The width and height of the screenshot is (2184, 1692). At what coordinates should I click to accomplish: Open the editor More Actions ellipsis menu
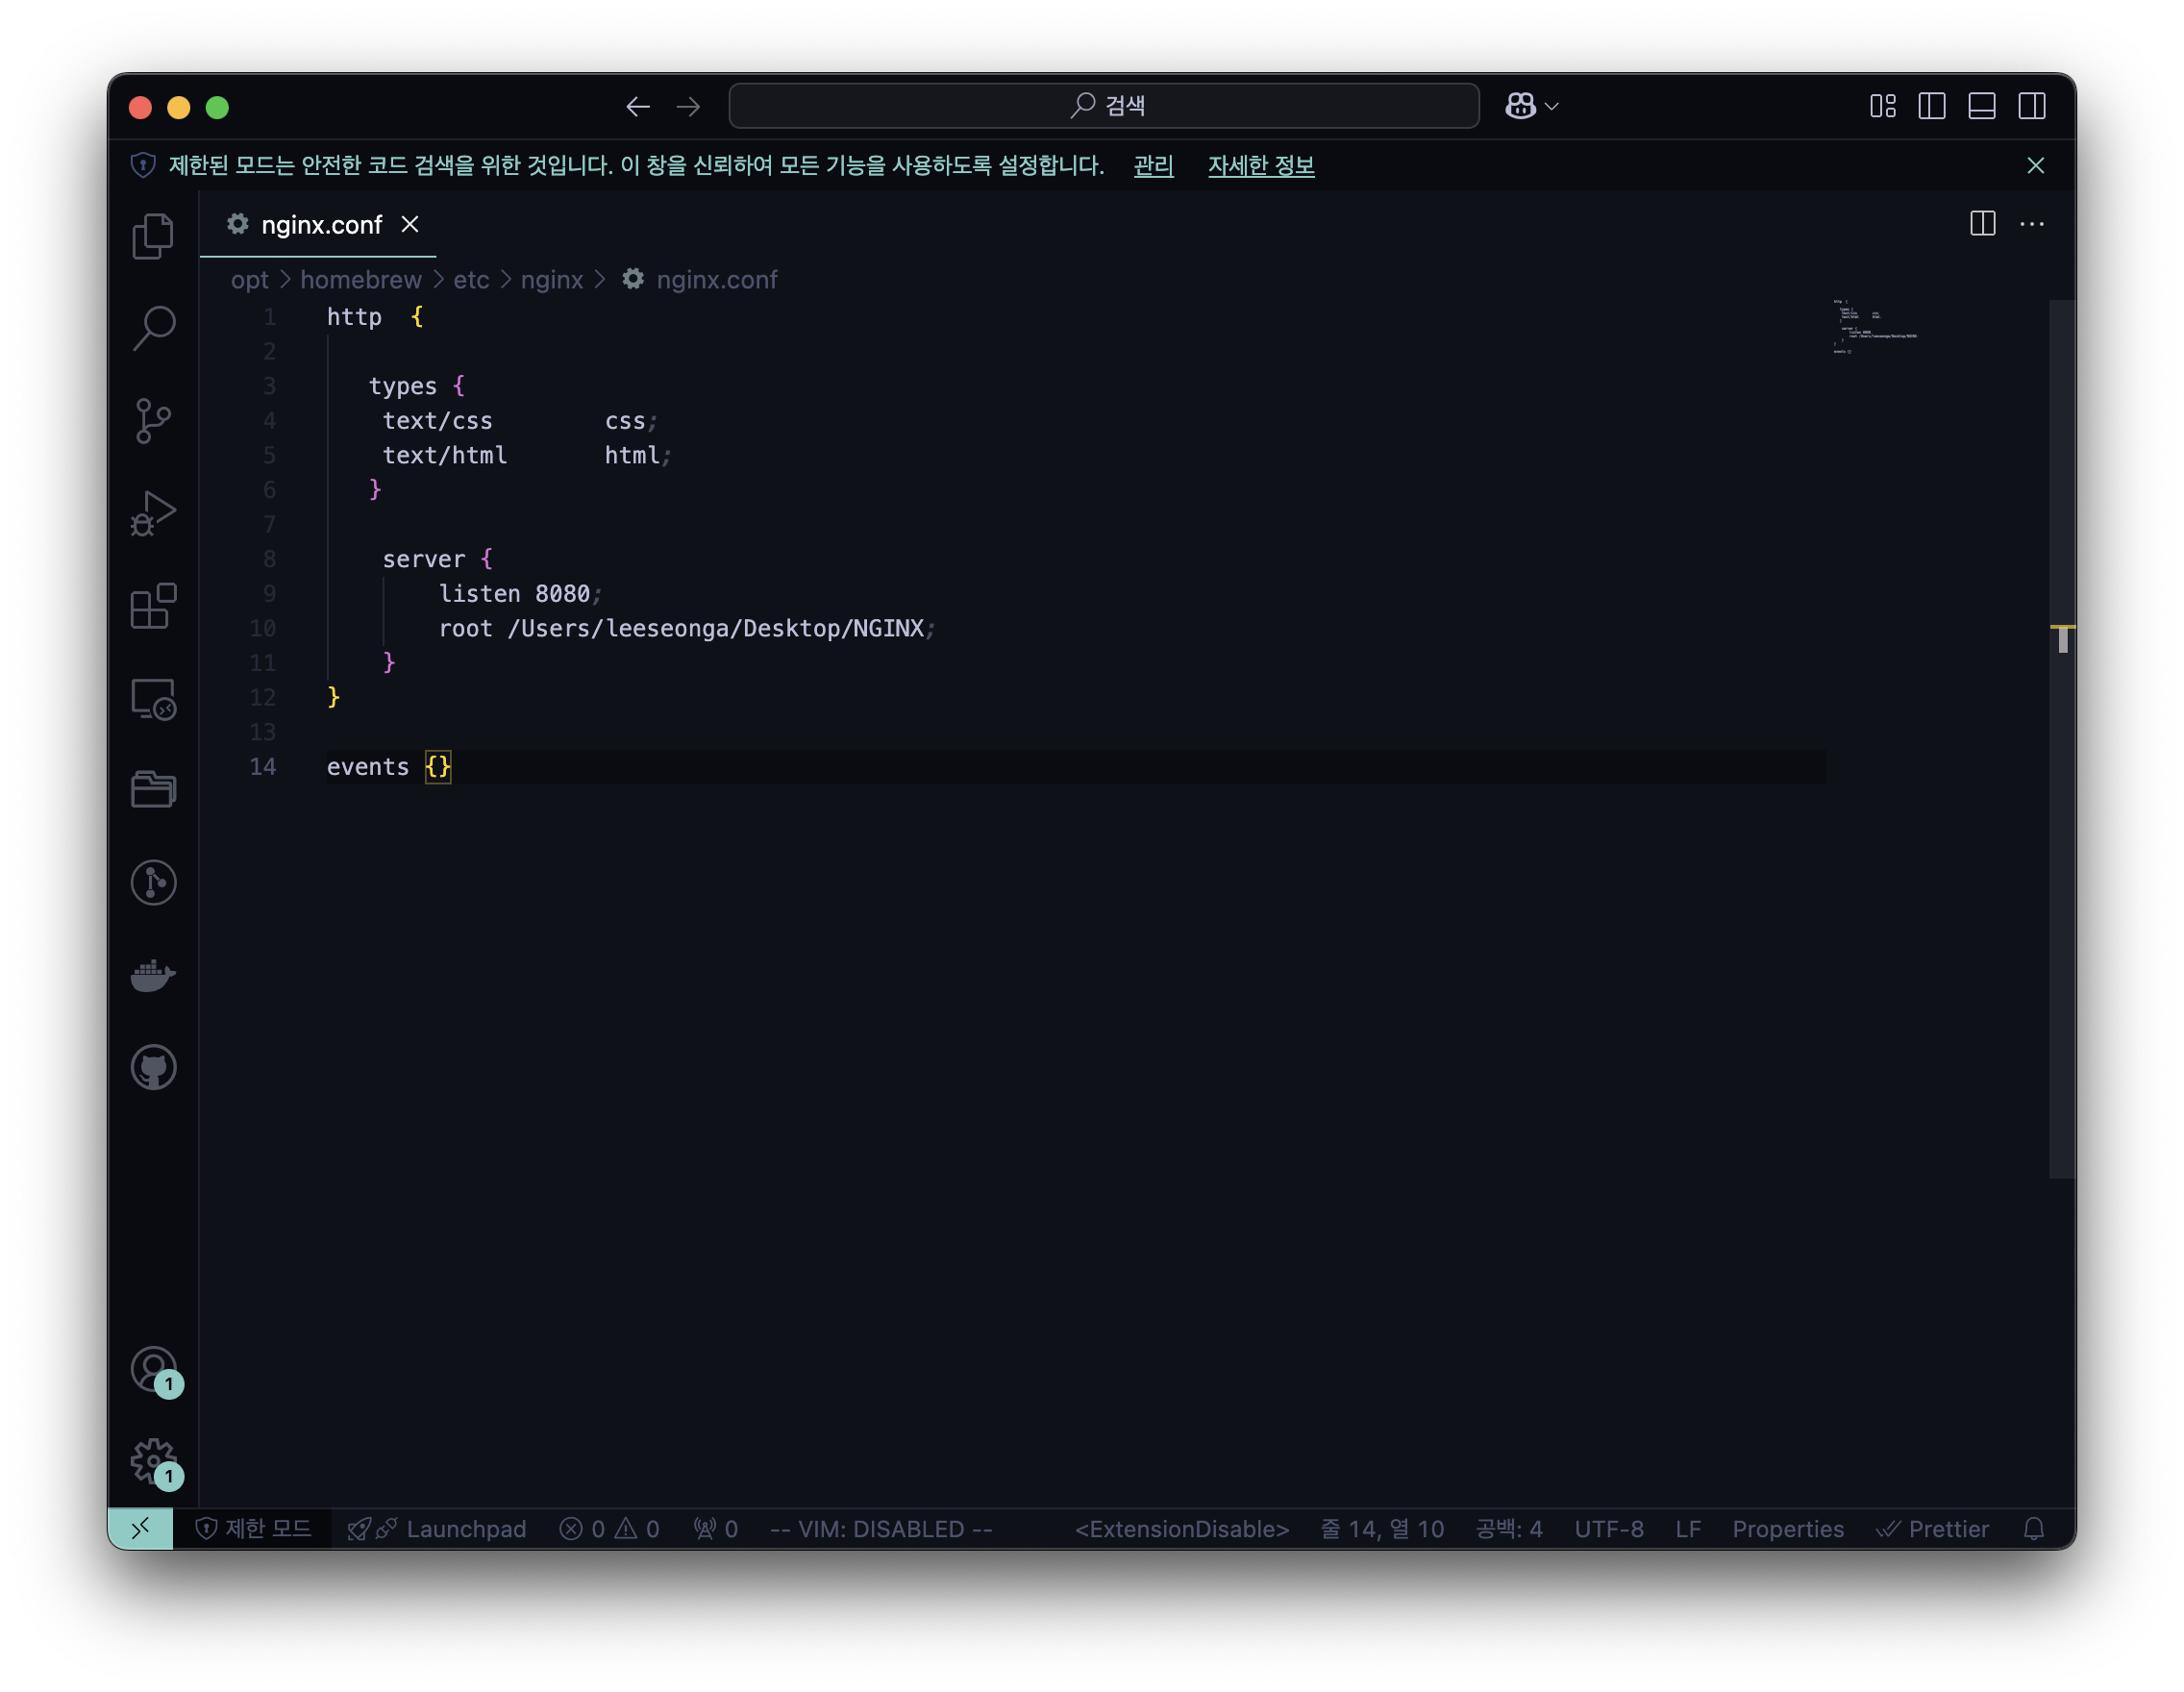pos(2031,224)
